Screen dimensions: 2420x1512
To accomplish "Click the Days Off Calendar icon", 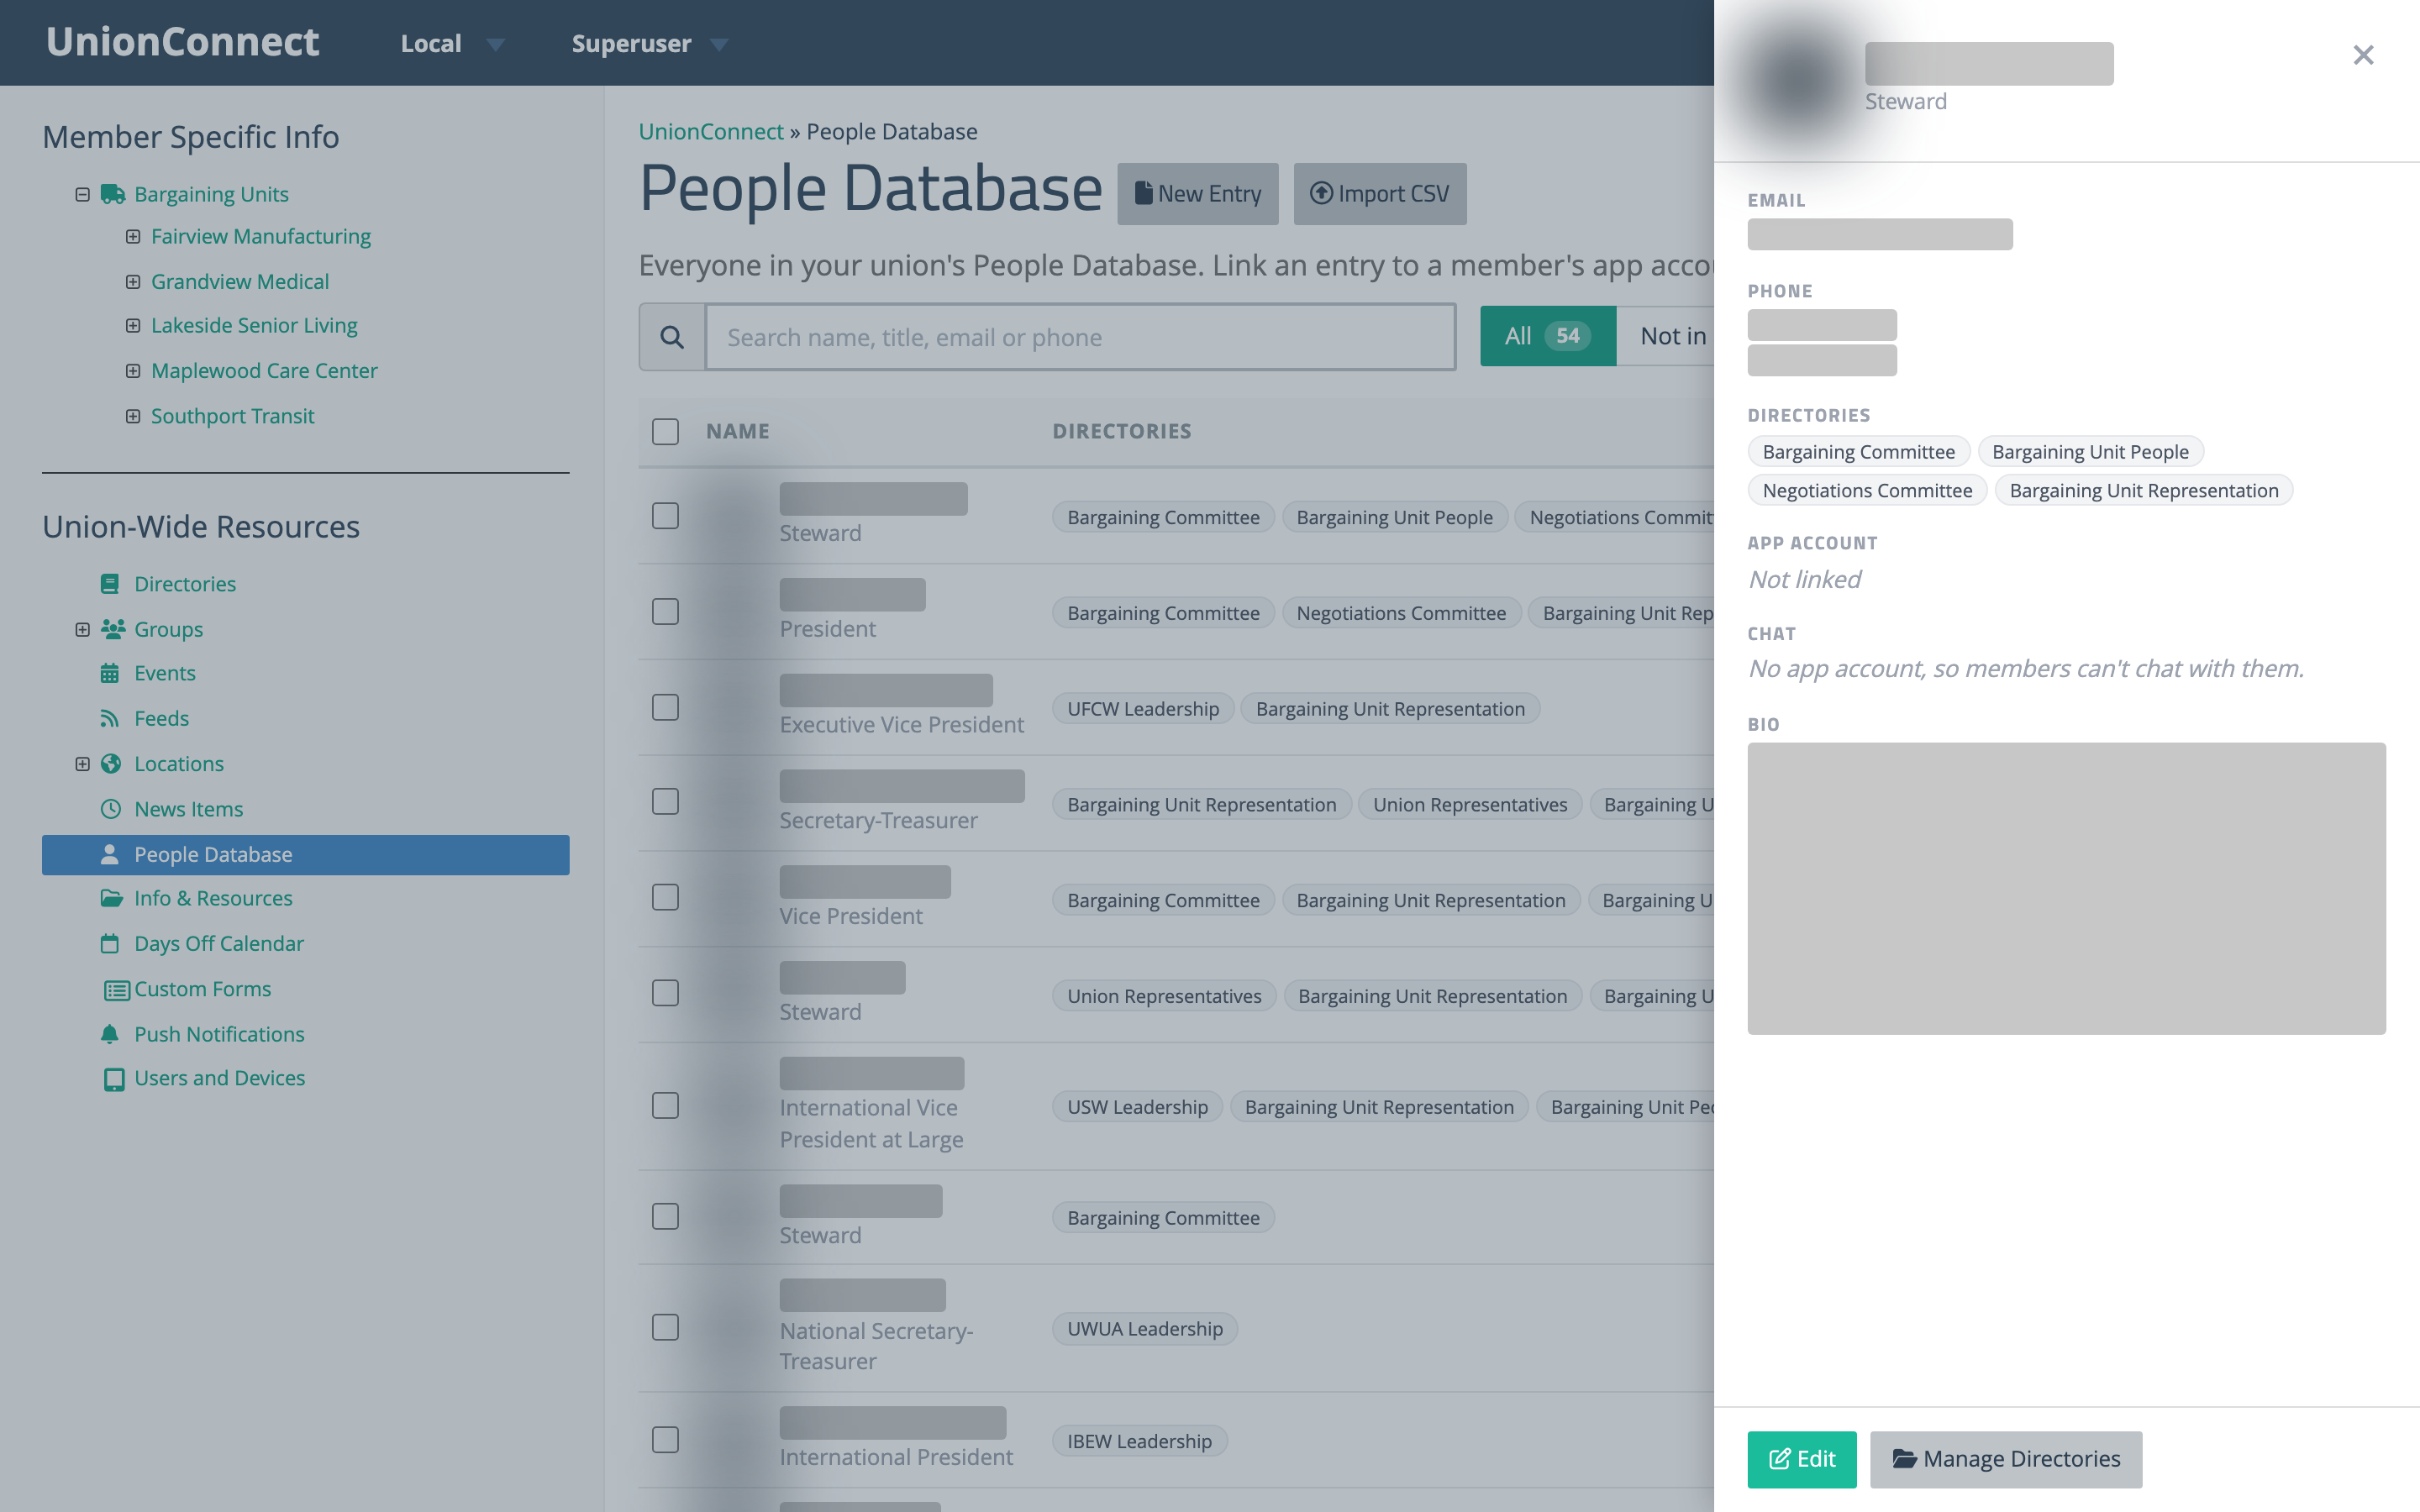I will tap(110, 944).
